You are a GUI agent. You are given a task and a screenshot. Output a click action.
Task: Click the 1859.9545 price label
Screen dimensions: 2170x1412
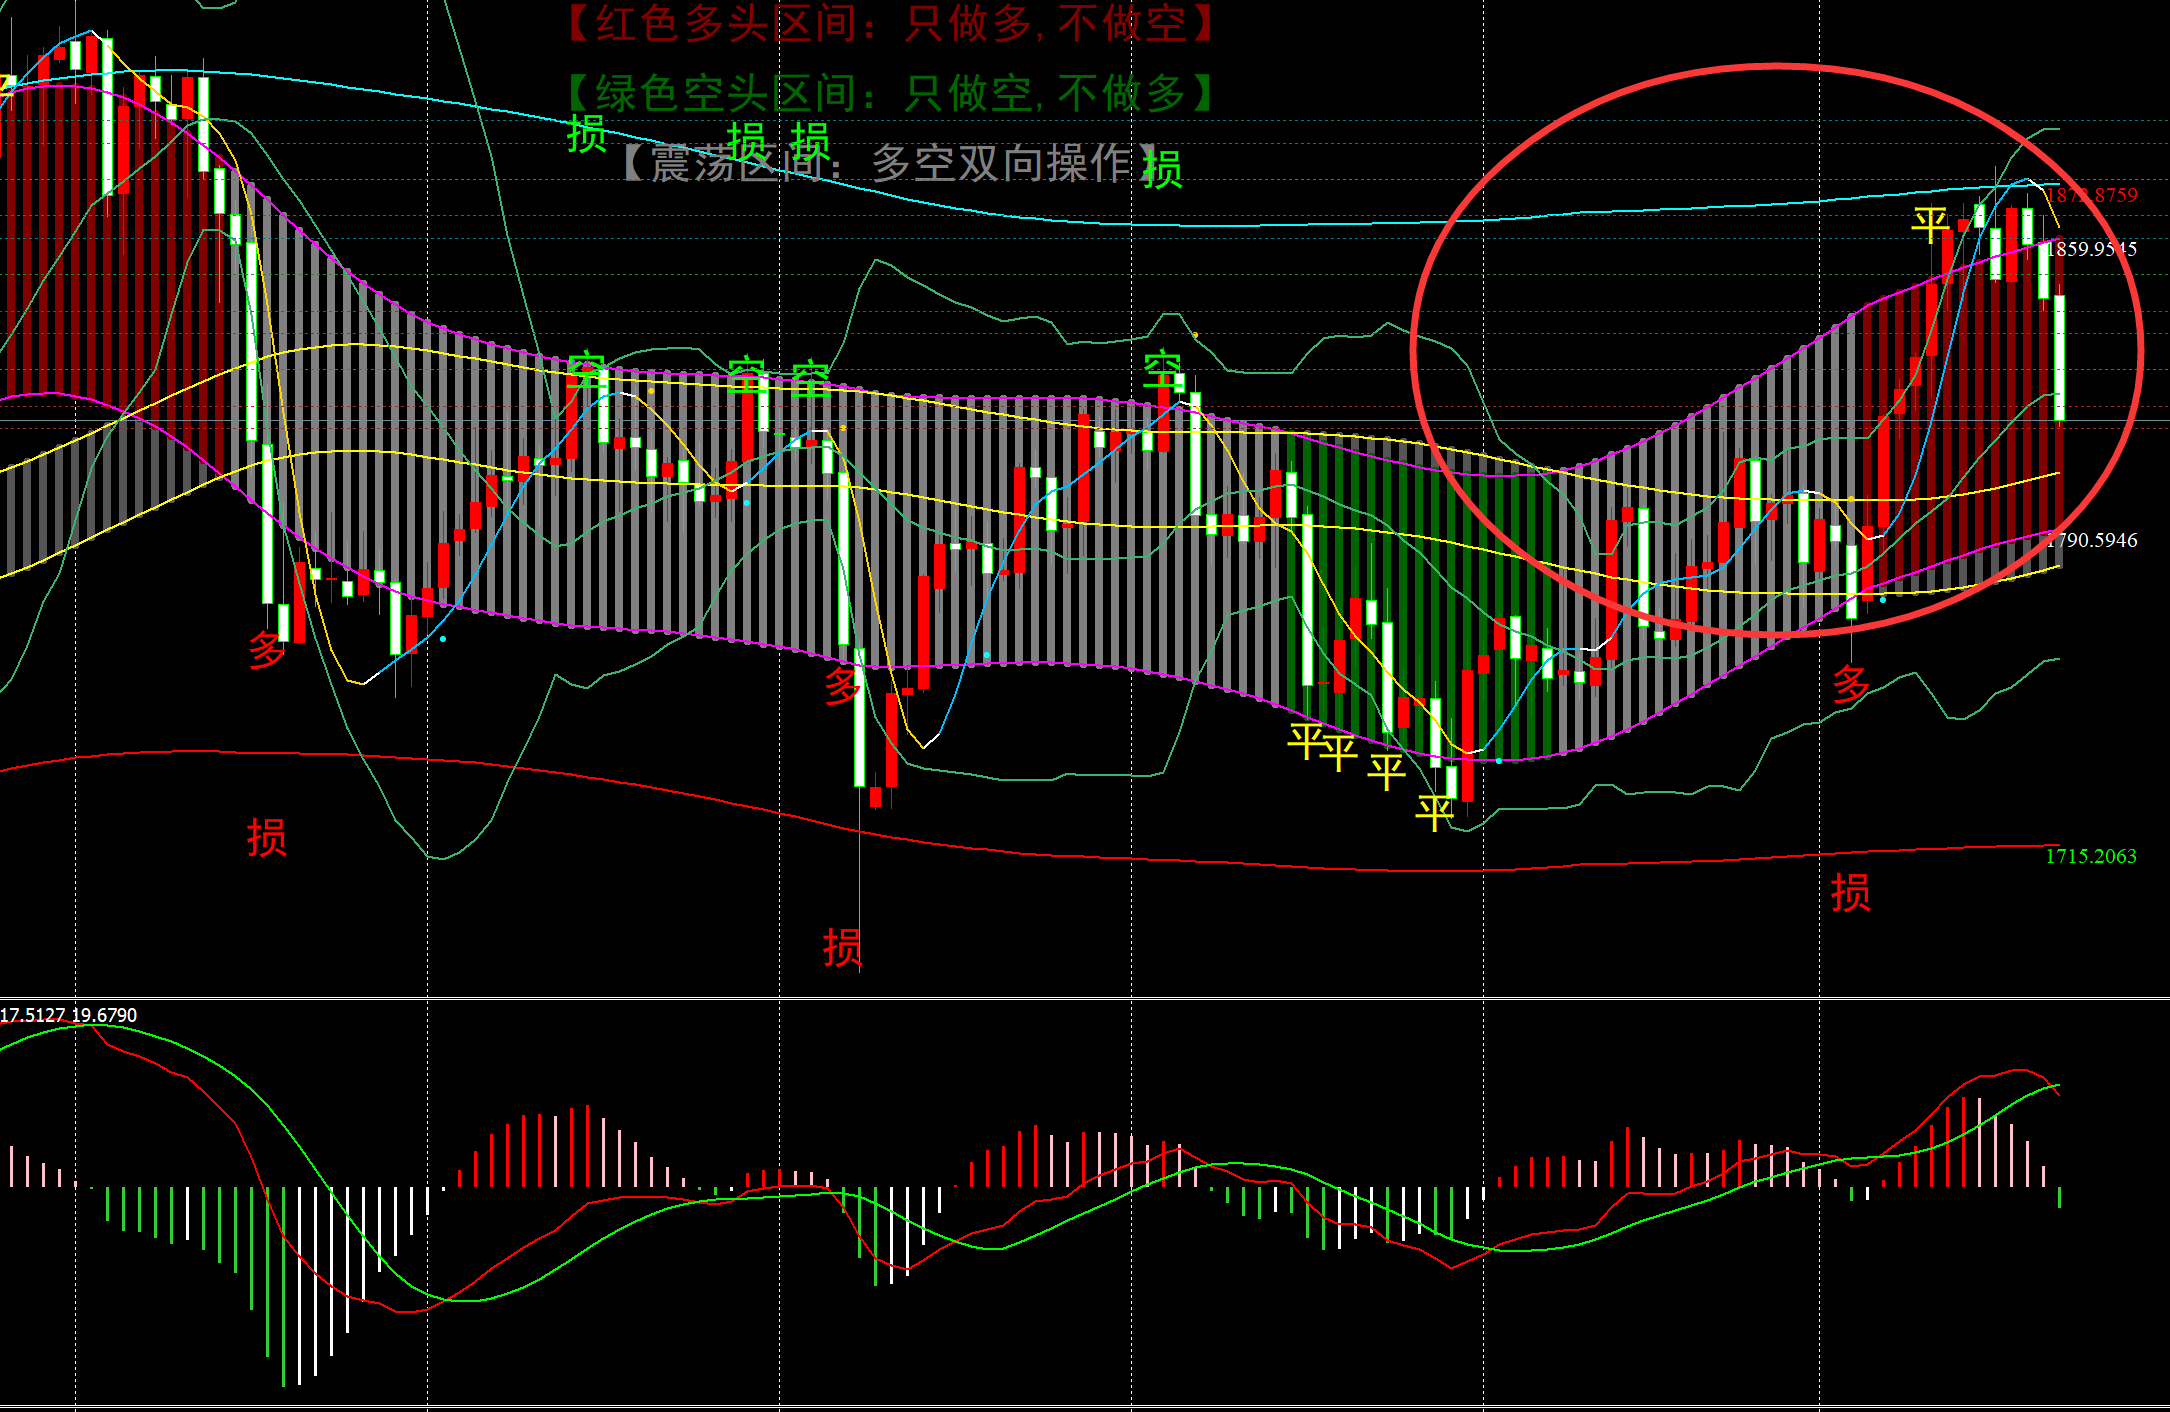click(2090, 249)
